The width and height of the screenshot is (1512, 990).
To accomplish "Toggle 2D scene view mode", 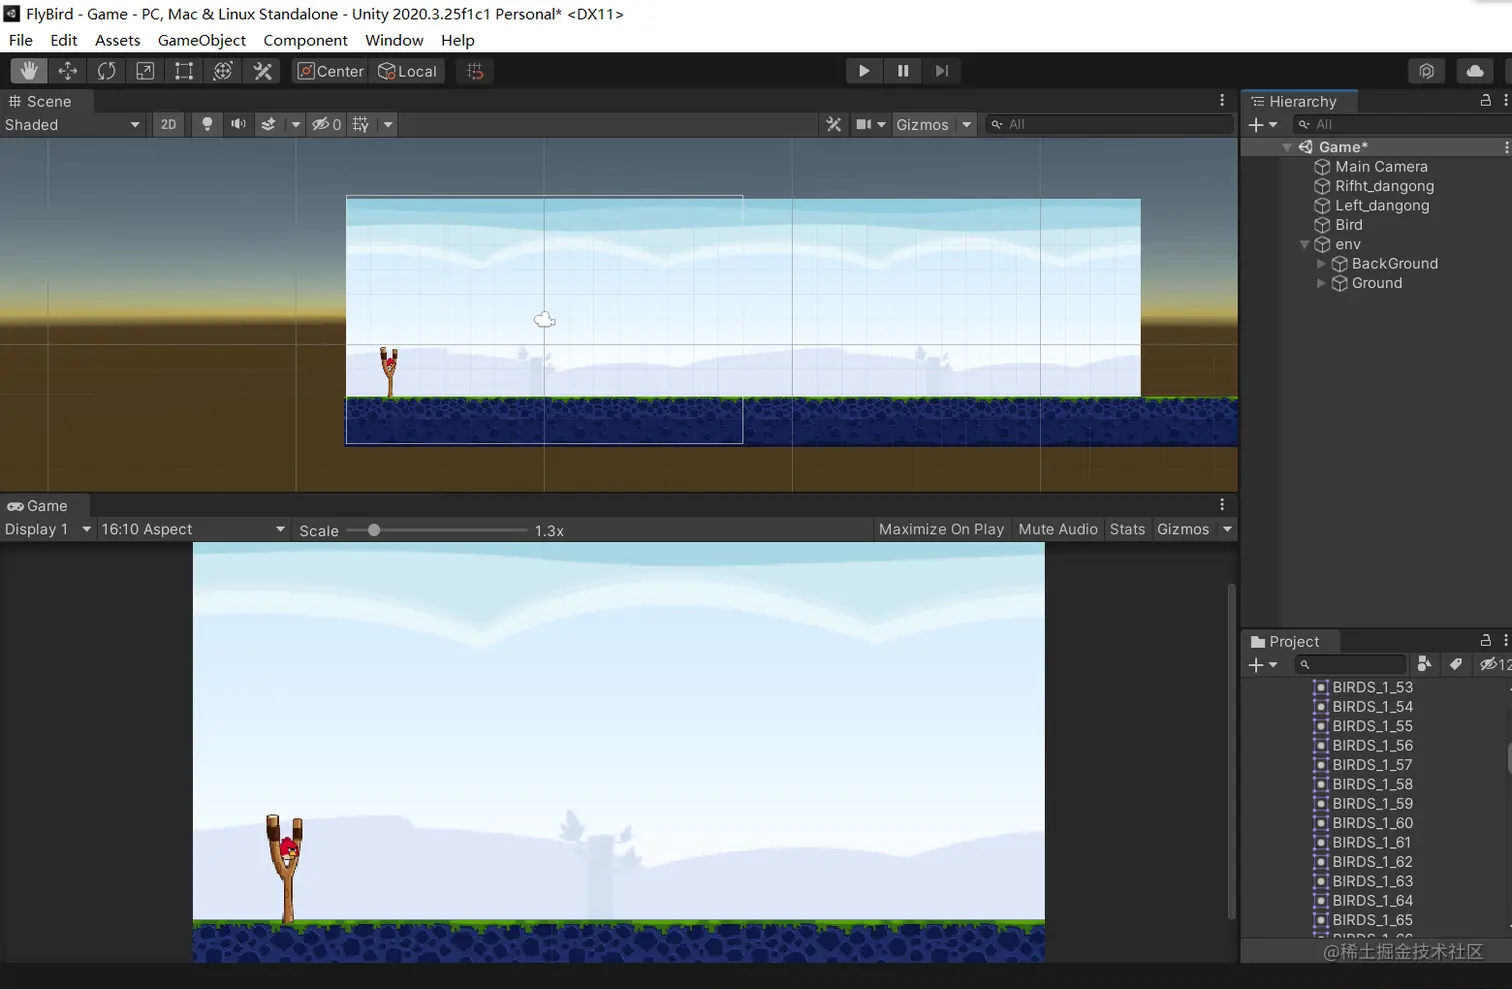I will [168, 125].
